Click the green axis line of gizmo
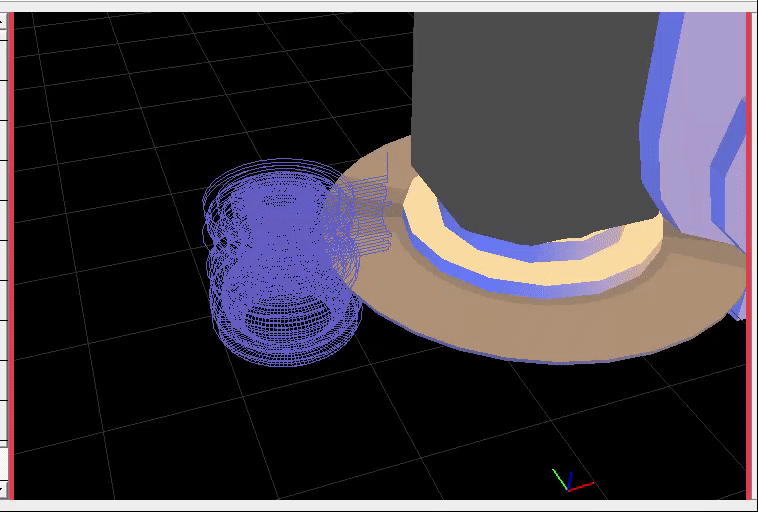The image size is (758, 512). pyautogui.click(x=559, y=476)
